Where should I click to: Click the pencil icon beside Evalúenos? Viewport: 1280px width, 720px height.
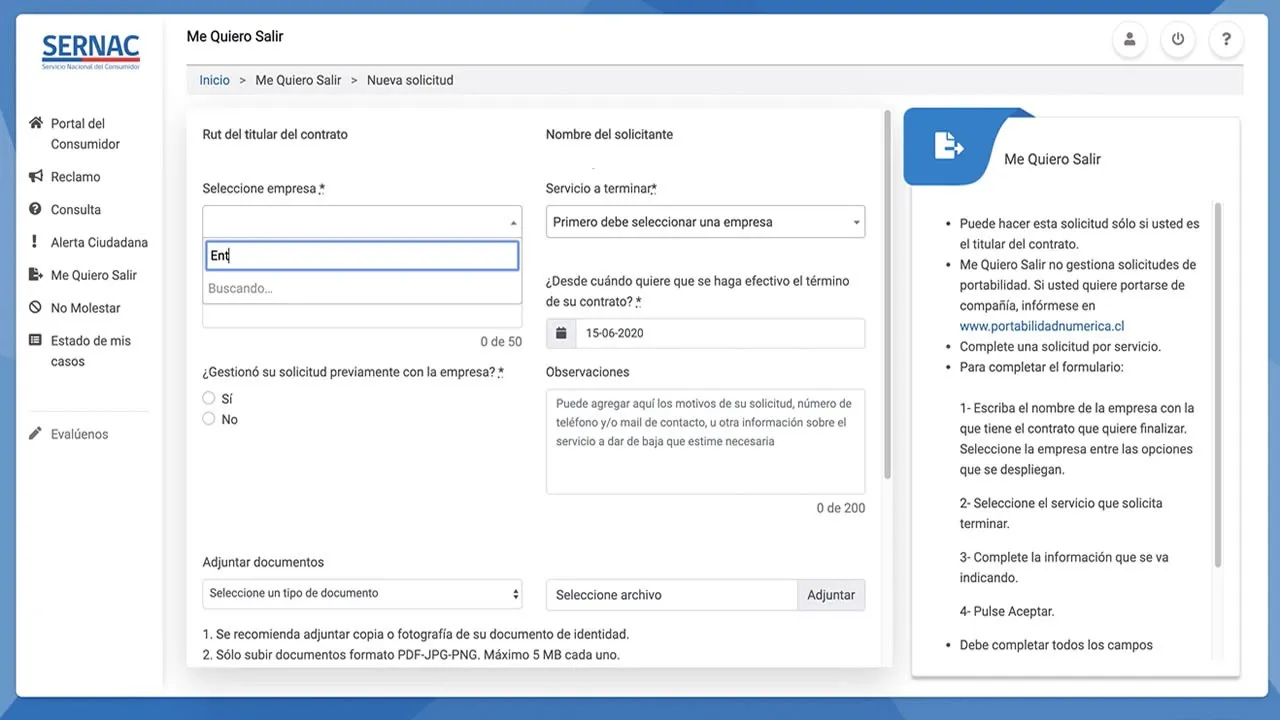[x=36, y=434]
